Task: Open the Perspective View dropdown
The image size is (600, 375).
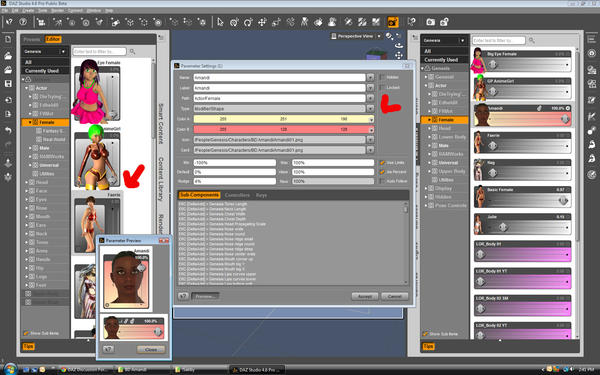Action: [379, 36]
